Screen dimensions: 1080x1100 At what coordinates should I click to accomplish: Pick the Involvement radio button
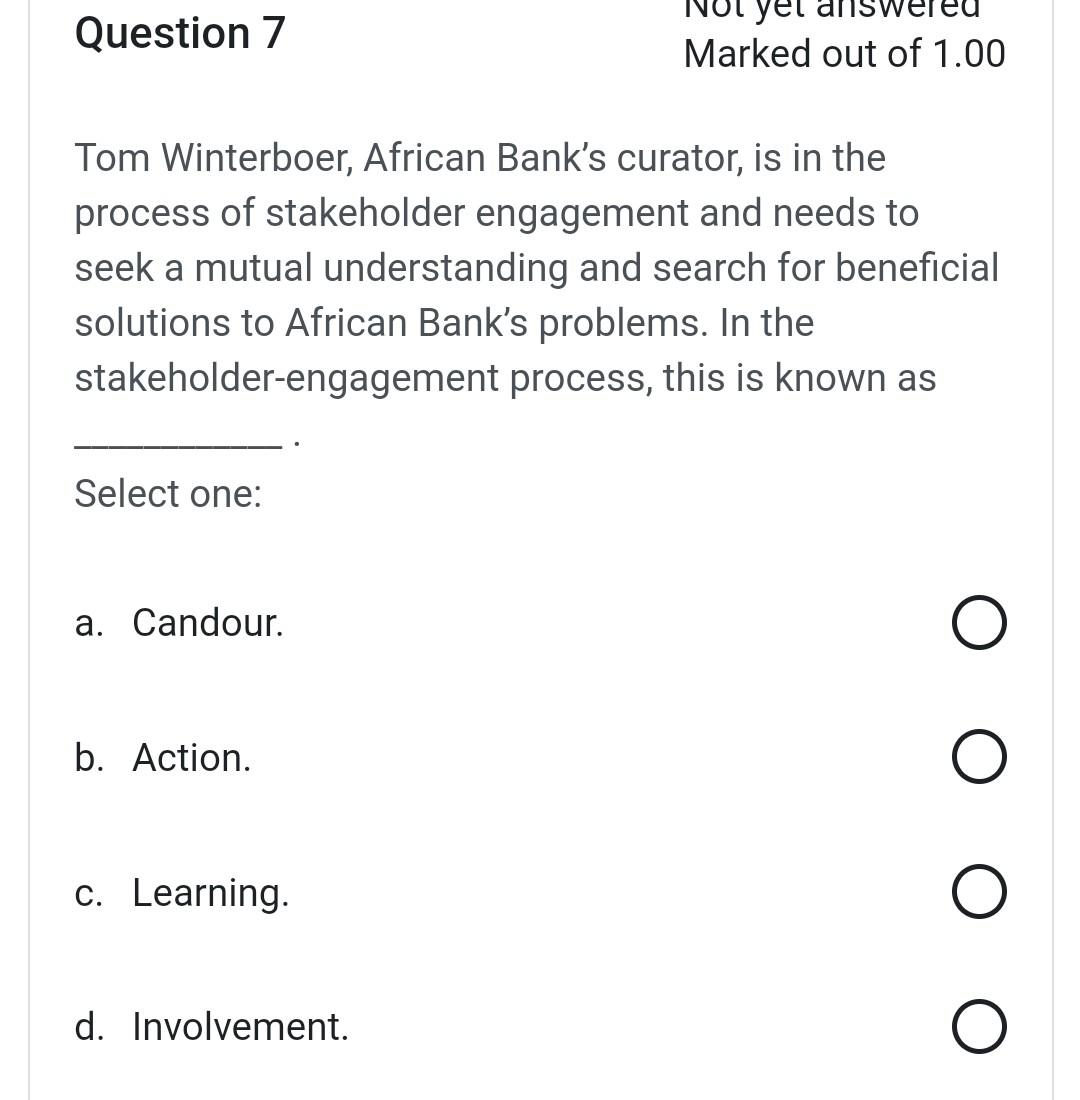coord(979,1027)
